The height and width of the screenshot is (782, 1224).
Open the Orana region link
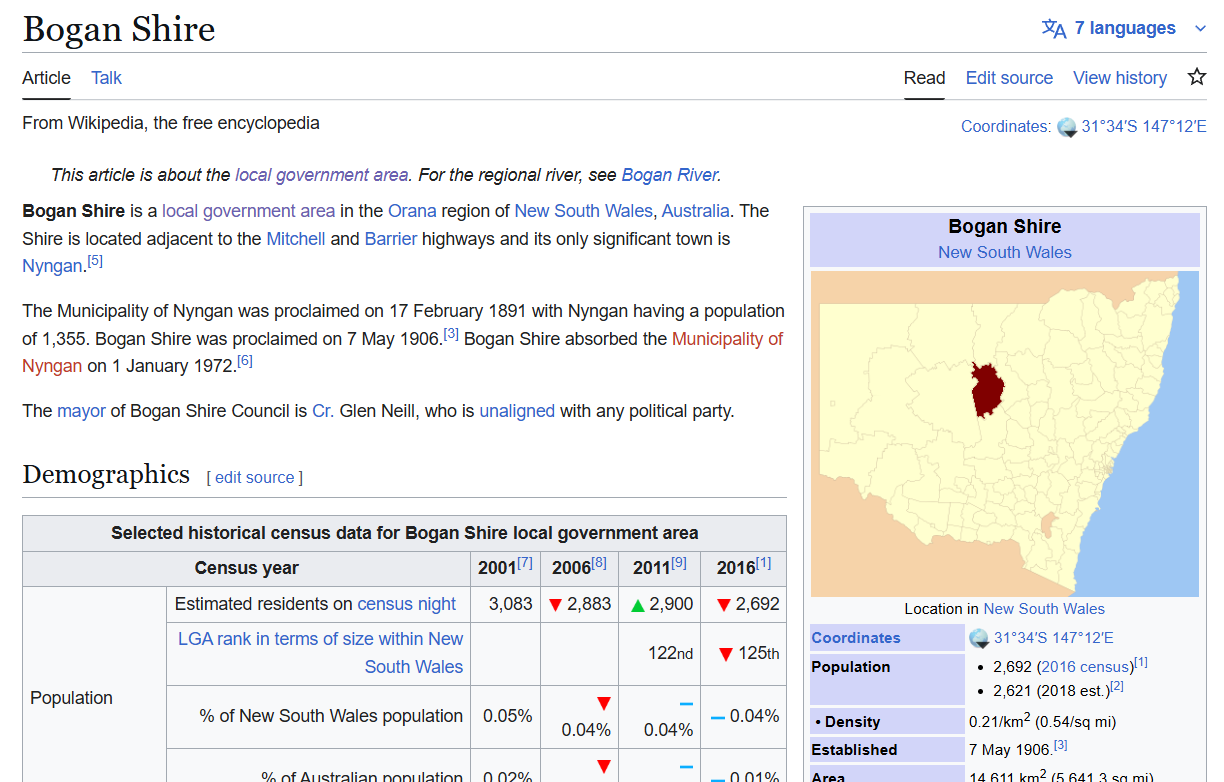point(412,211)
